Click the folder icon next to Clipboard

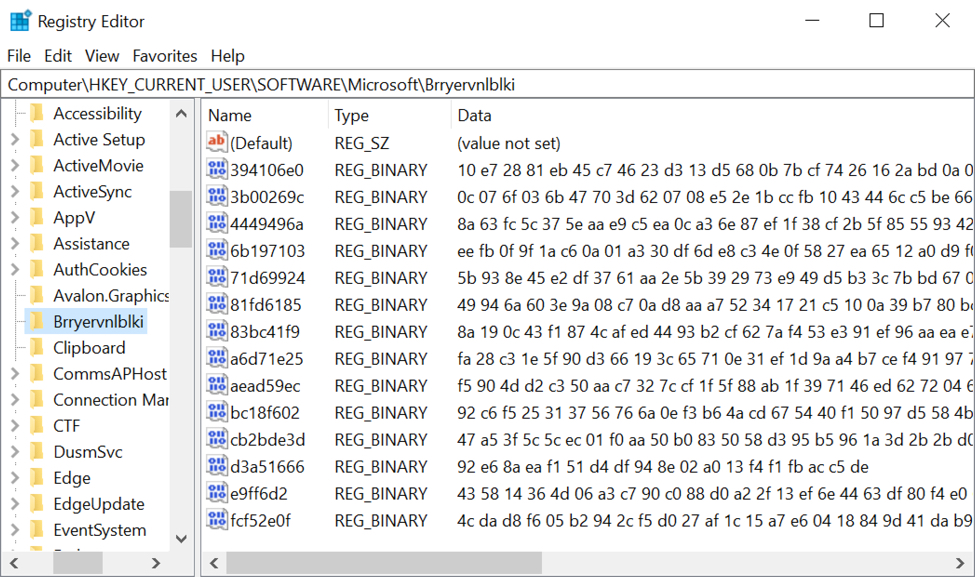(x=37, y=348)
